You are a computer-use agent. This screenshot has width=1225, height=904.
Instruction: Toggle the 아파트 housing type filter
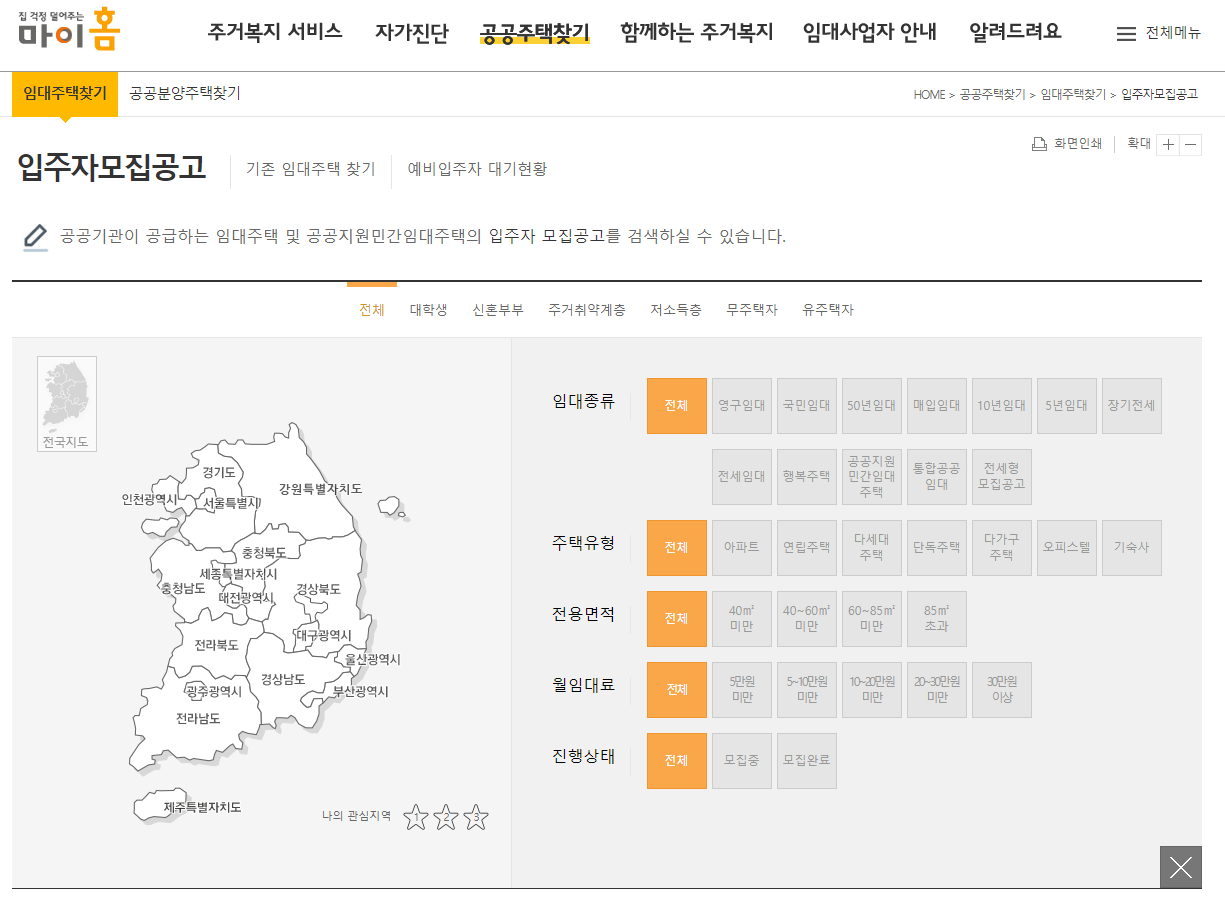coord(741,547)
